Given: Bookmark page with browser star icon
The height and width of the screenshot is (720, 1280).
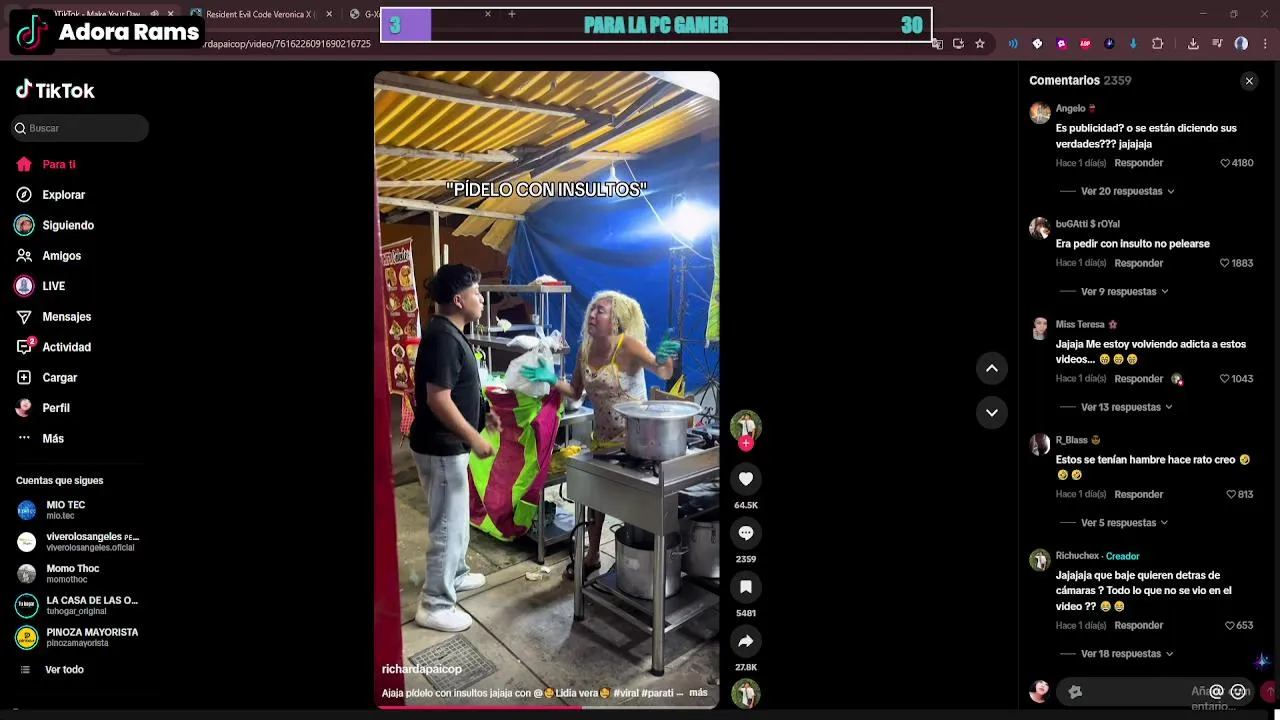Looking at the screenshot, I should coord(980,43).
